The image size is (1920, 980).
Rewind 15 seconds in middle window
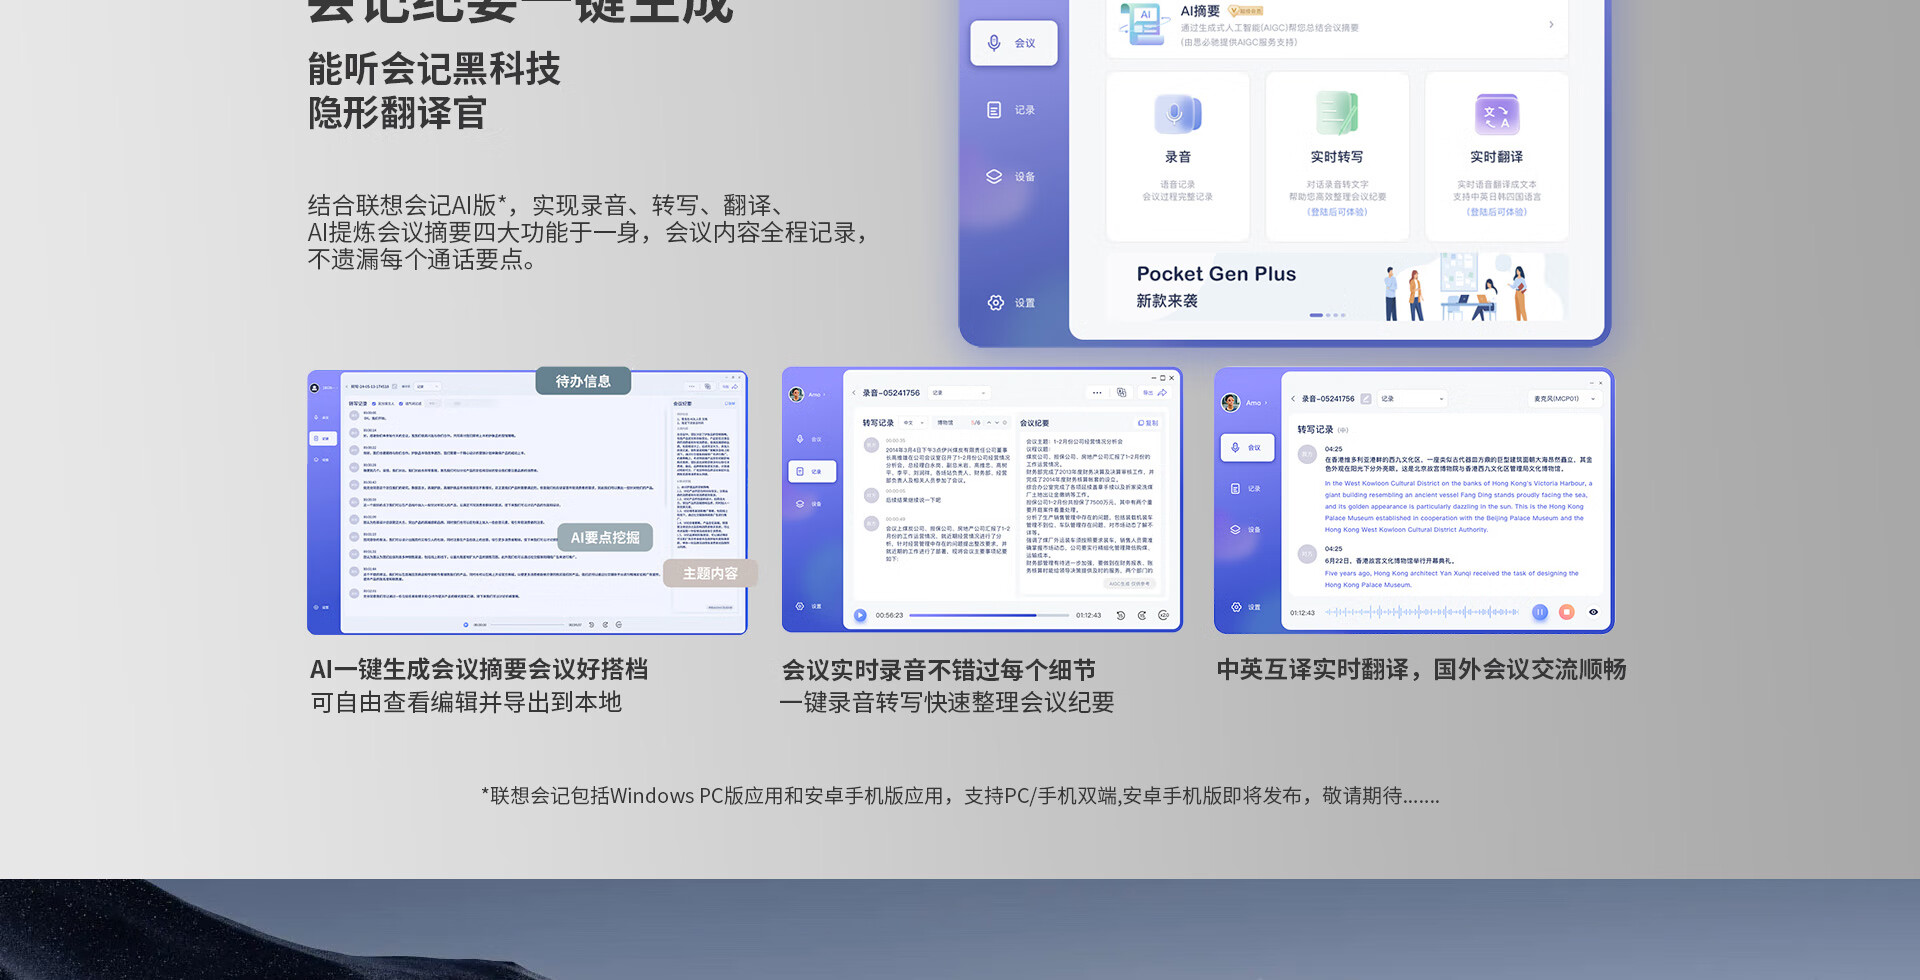coord(1120,615)
